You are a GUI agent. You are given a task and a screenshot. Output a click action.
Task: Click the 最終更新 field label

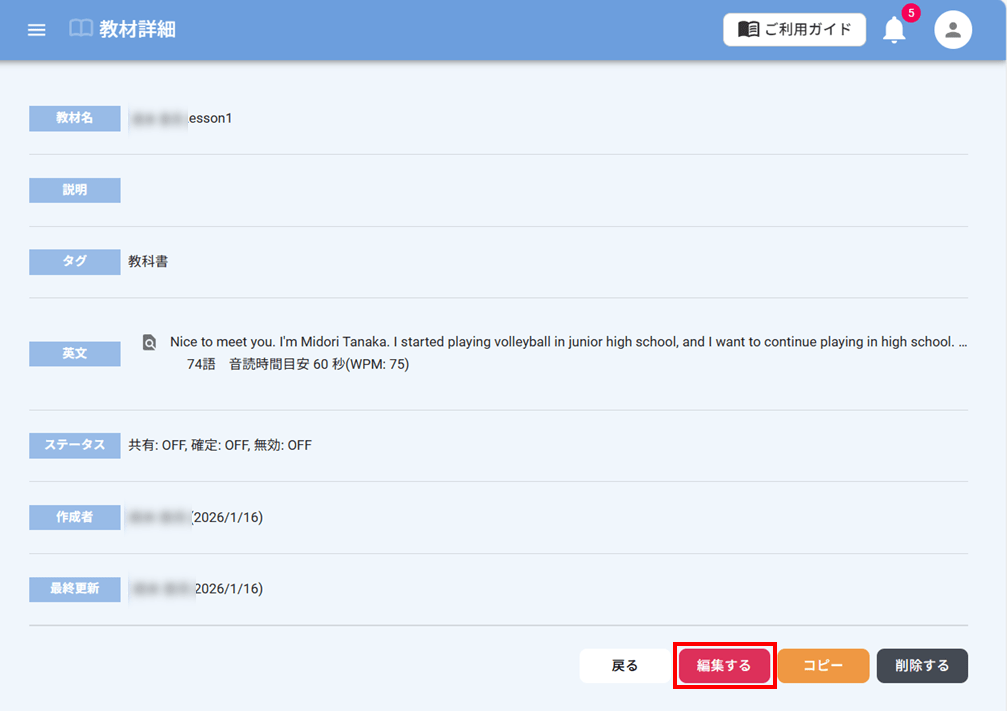tap(75, 589)
